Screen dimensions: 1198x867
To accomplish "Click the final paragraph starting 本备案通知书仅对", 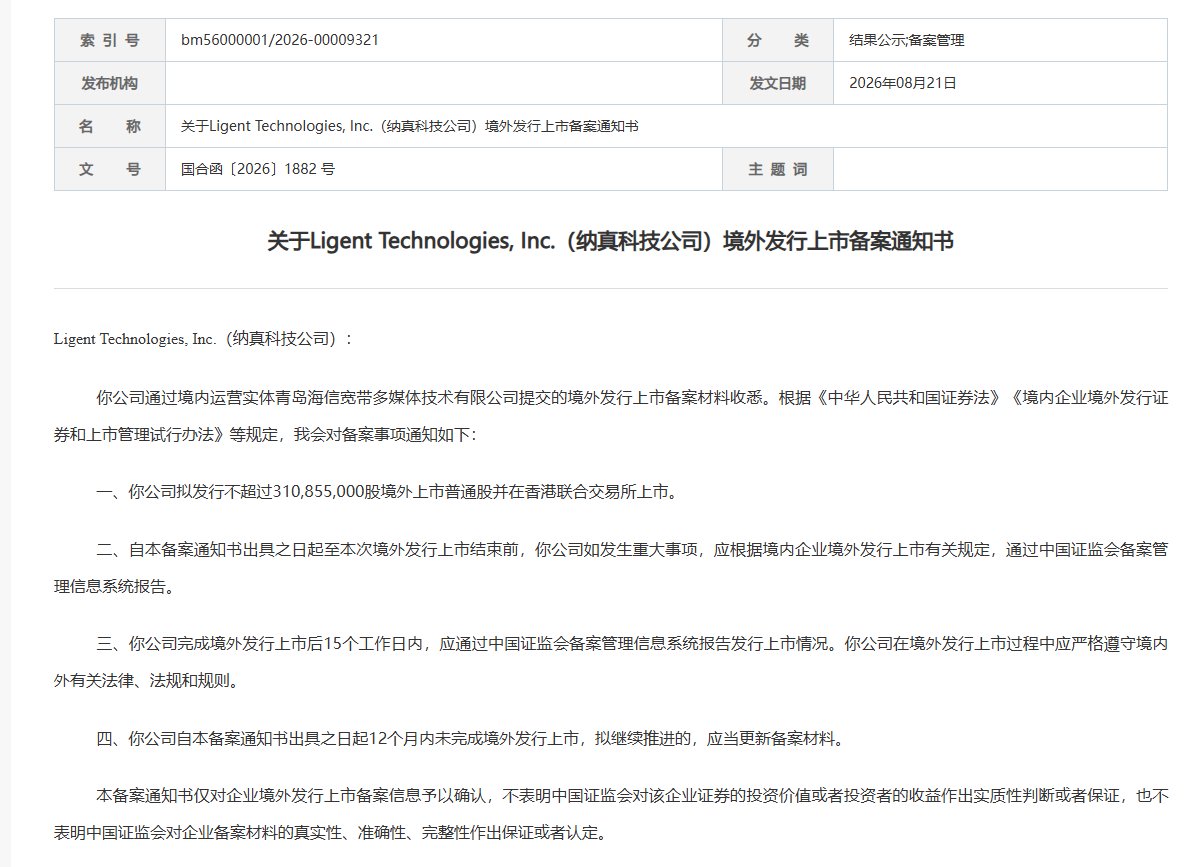I will click(610, 814).
